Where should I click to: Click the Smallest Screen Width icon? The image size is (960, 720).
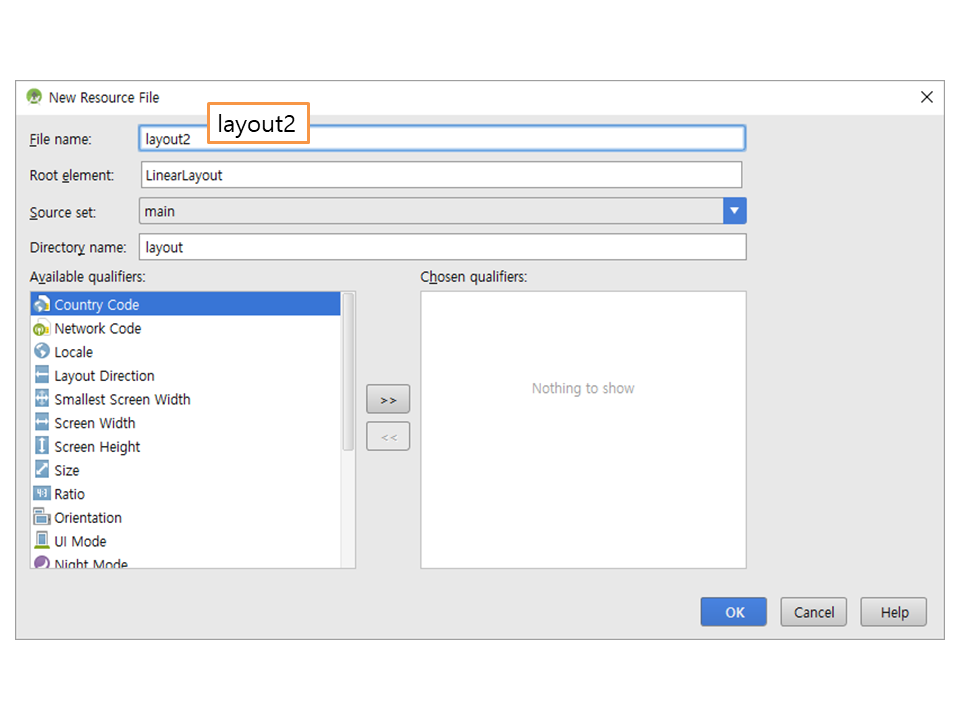[41, 399]
